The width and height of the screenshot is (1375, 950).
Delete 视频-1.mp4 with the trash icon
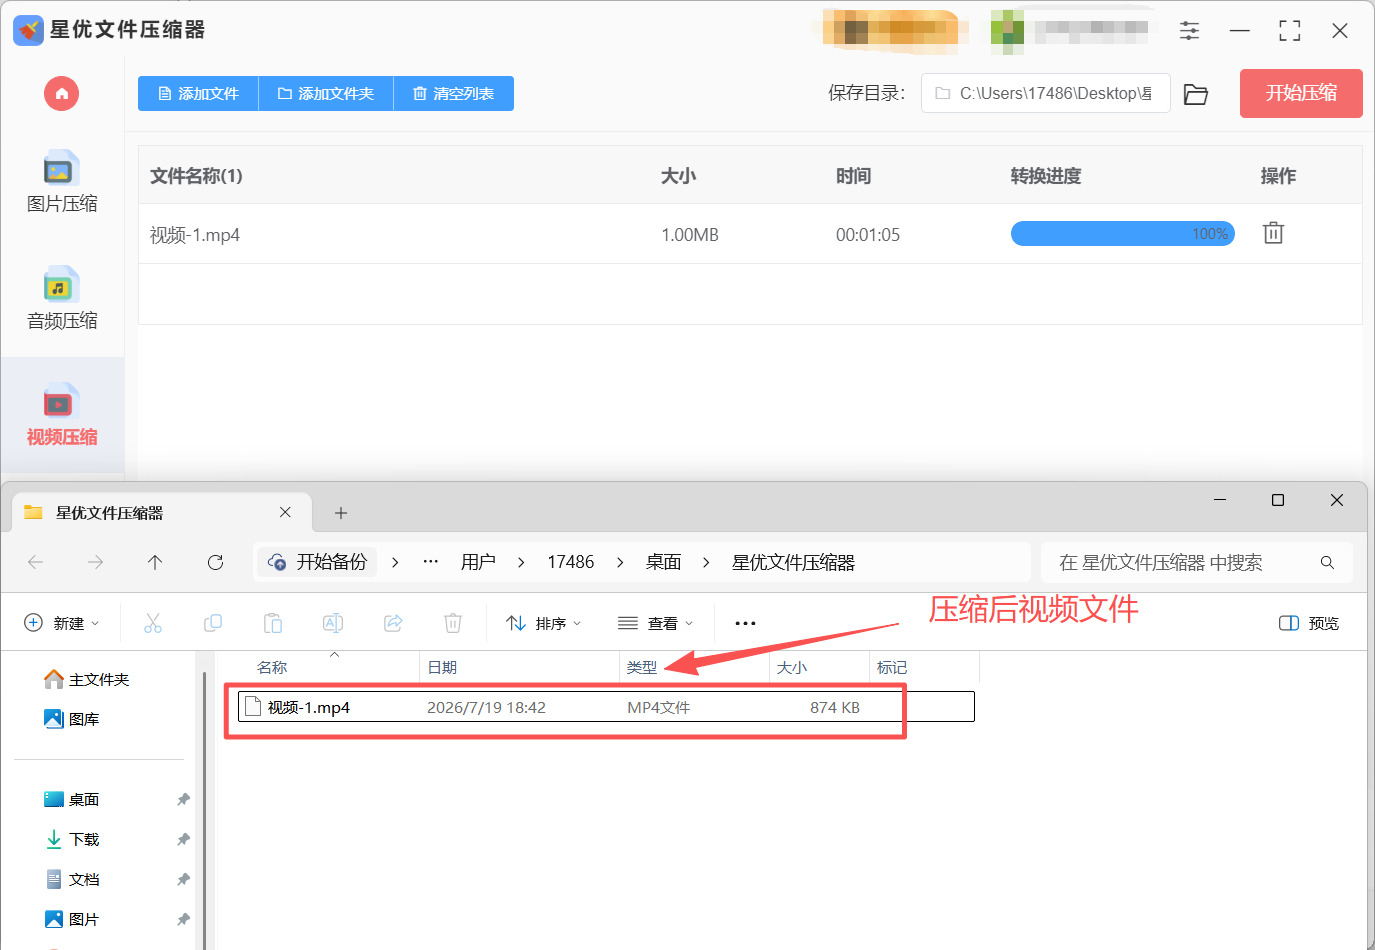[x=1273, y=233]
